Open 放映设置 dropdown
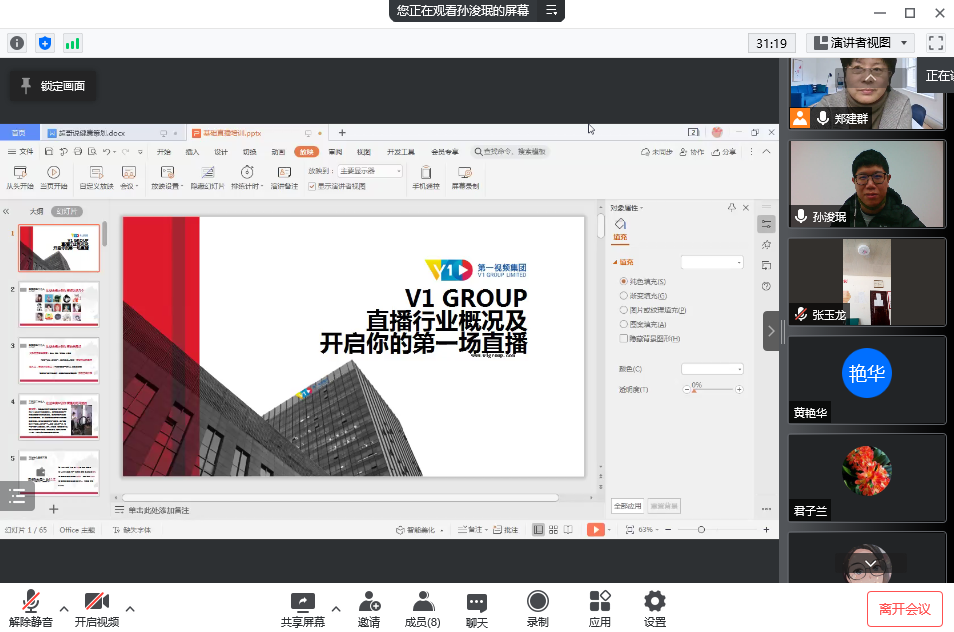The image size is (954, 632). click(167, 178)
